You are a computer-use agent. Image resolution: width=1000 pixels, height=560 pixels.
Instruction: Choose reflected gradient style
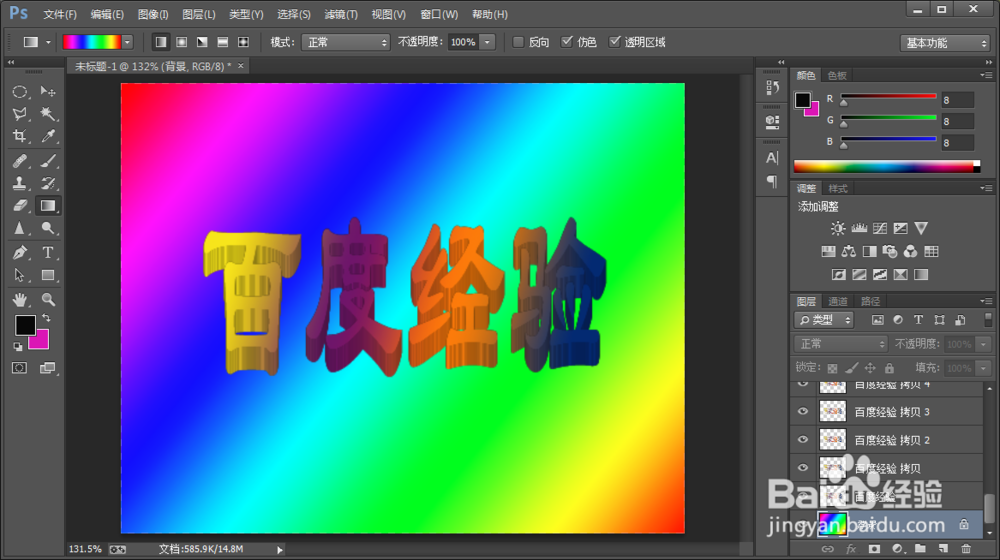click(x=223, y=42)
